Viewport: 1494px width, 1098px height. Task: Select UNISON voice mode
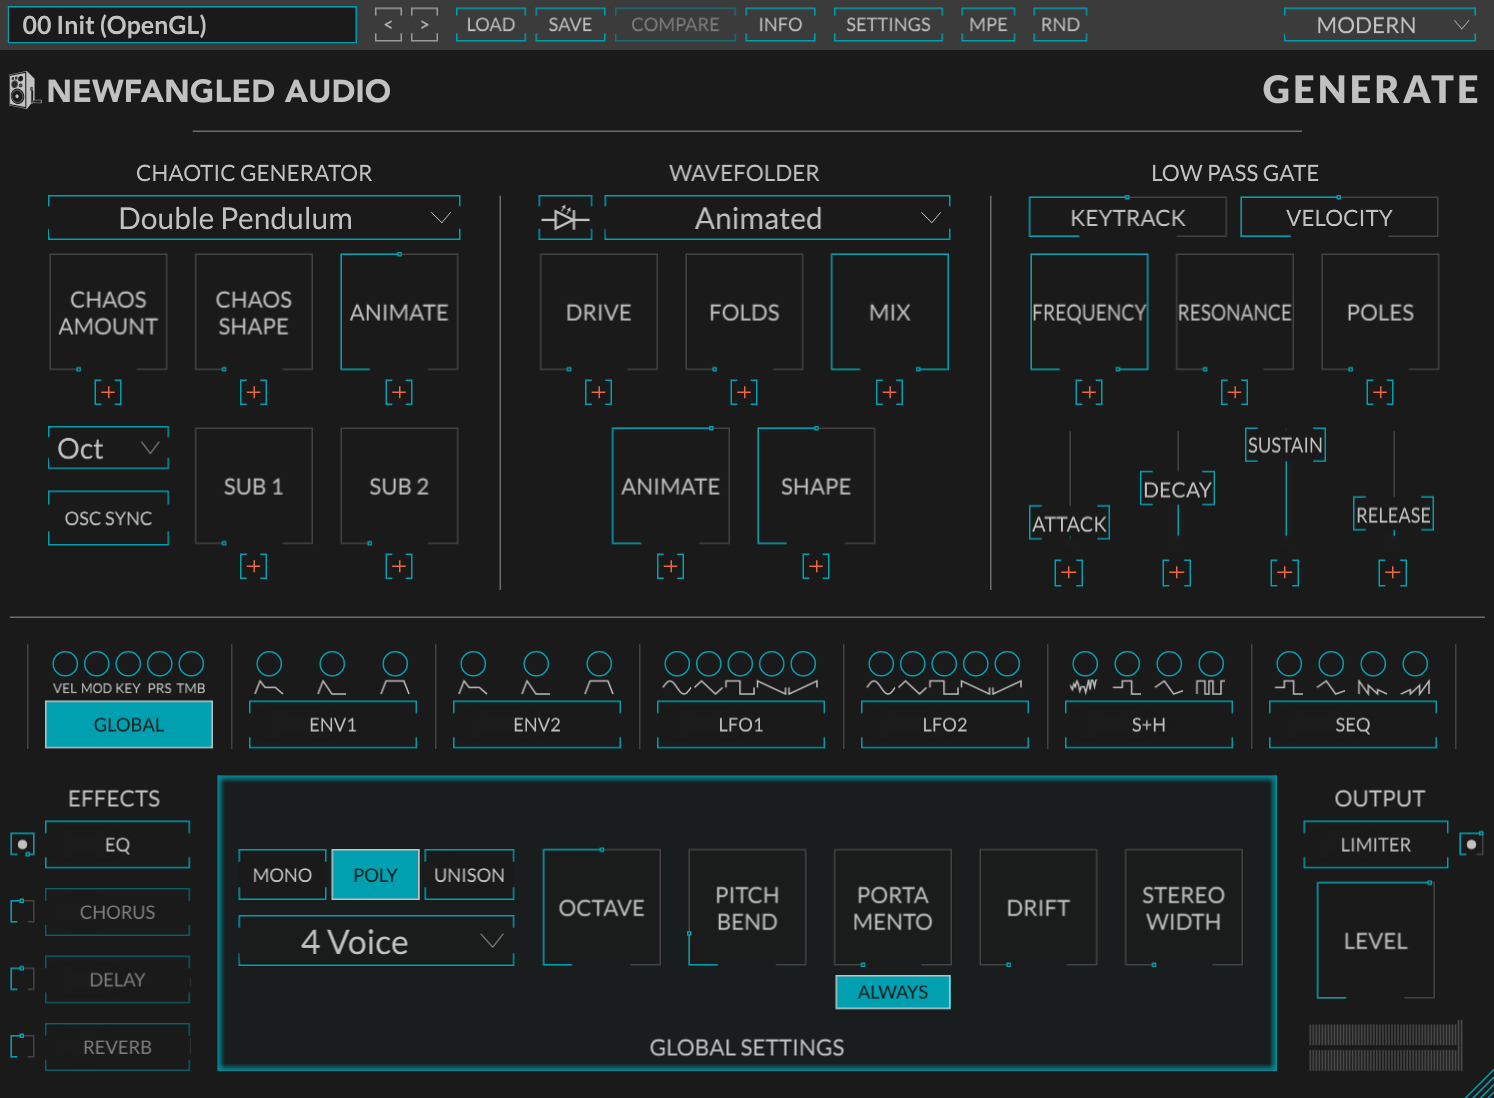(x=469, y=875)
